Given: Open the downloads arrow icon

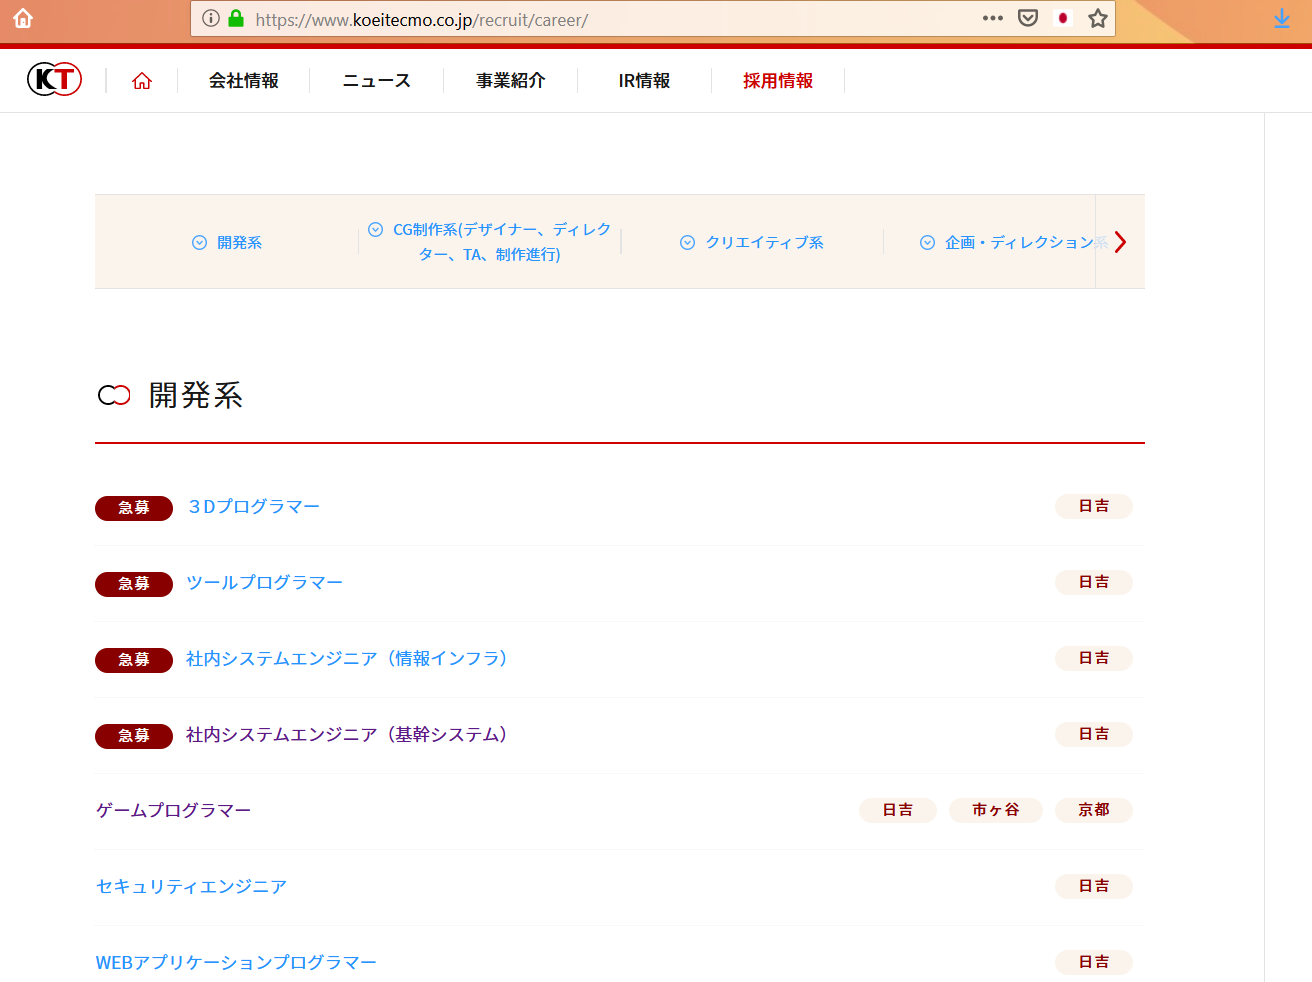Looking at the screenshot, I should point(1282,18).
